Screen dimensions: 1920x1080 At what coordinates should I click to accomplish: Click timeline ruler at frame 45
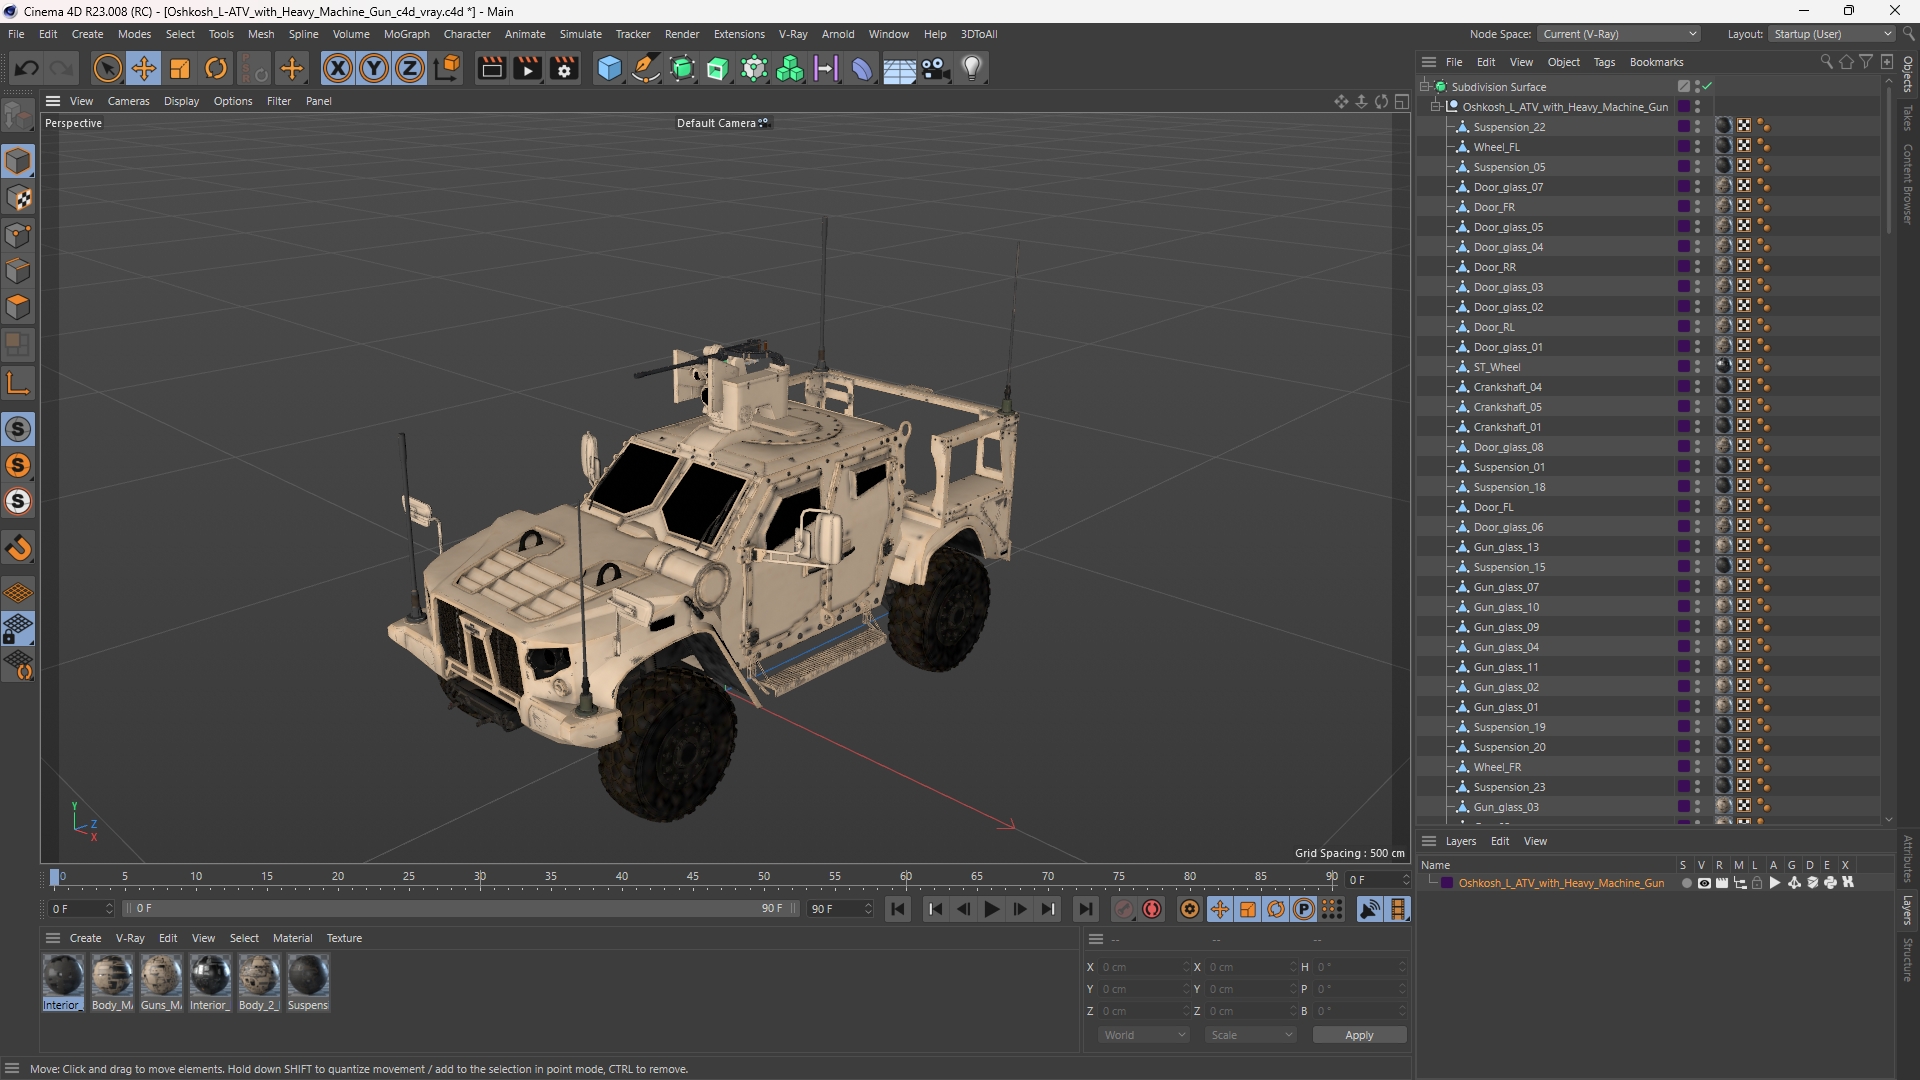[x=693, y=877]
